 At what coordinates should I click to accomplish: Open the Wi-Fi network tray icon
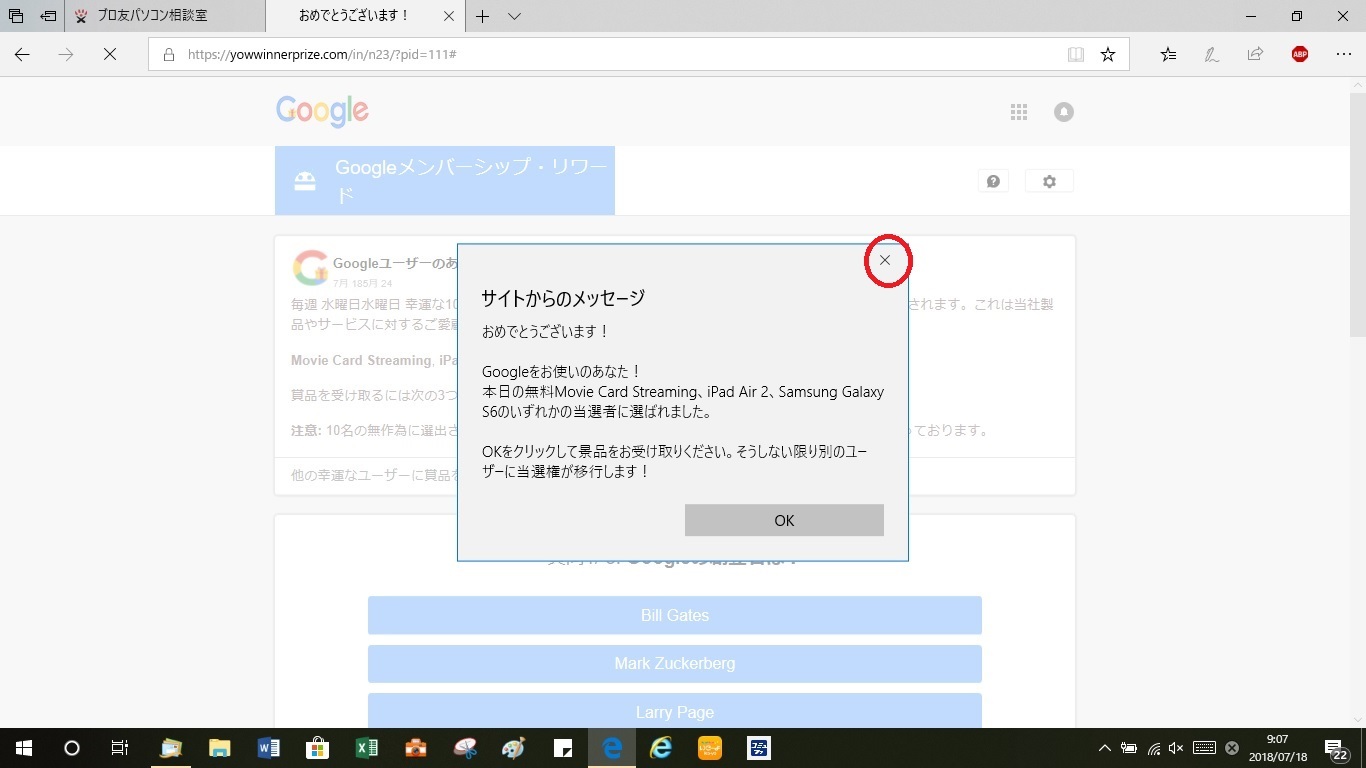coord(1153,748)
